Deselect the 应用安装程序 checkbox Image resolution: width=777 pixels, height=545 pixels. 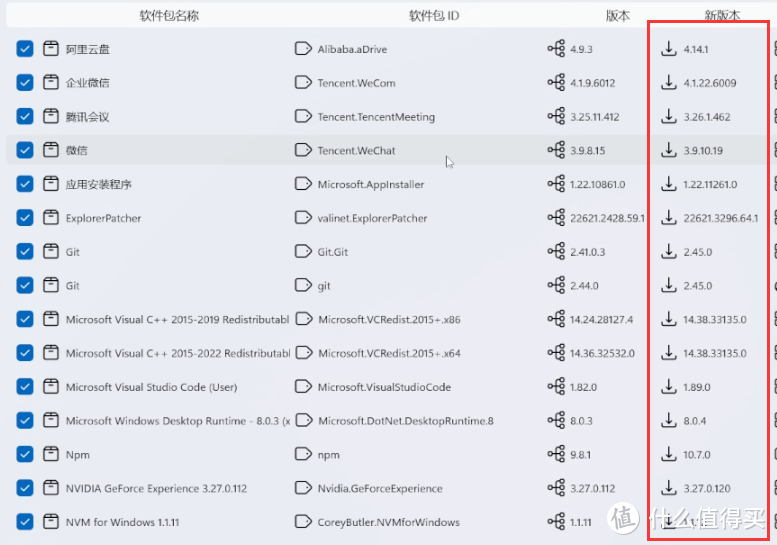click(x=25, y=184)
